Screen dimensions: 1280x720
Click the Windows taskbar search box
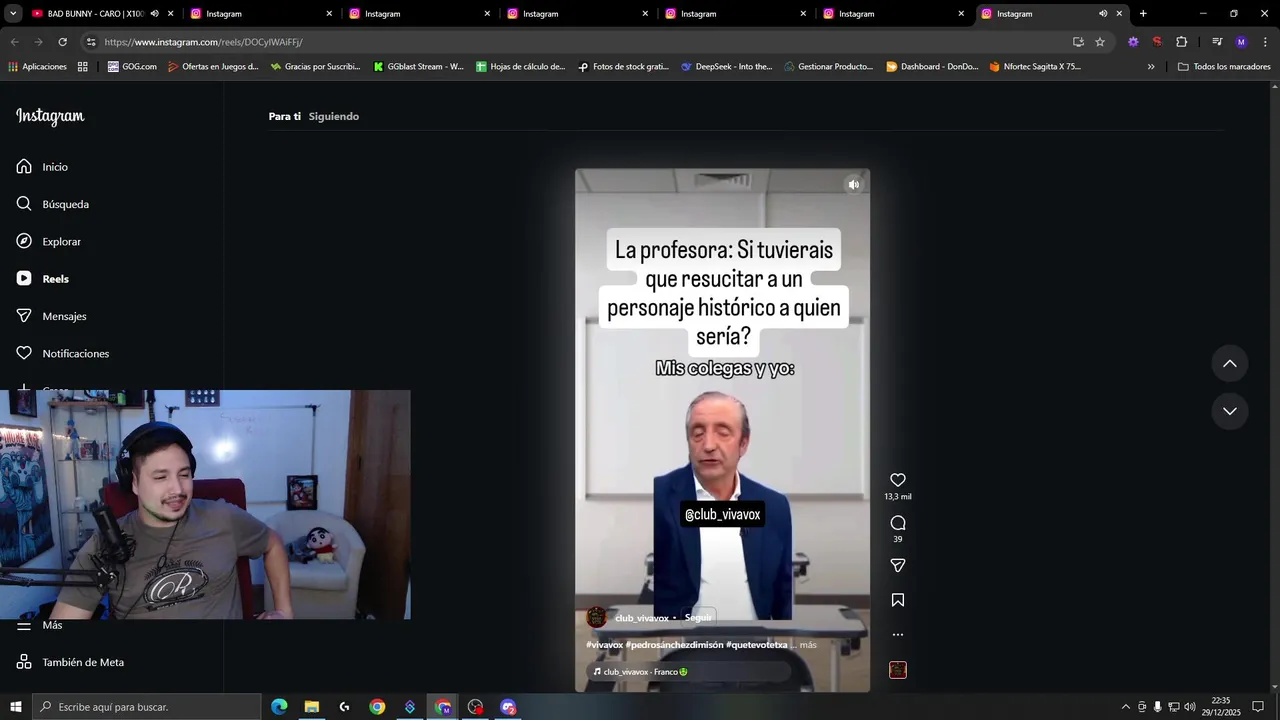point(146,707)
